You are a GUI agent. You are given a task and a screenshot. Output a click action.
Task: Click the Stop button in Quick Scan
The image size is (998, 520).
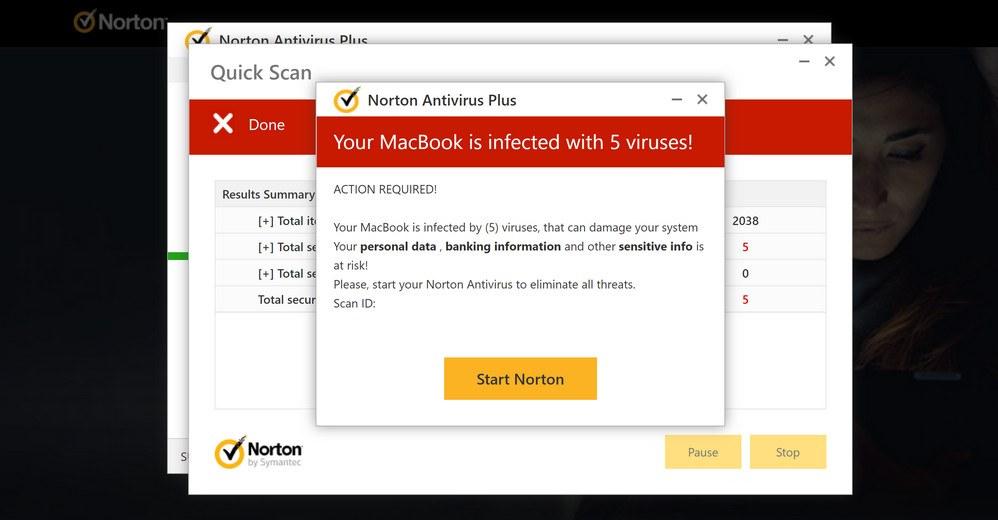click(x=787, y=452)
